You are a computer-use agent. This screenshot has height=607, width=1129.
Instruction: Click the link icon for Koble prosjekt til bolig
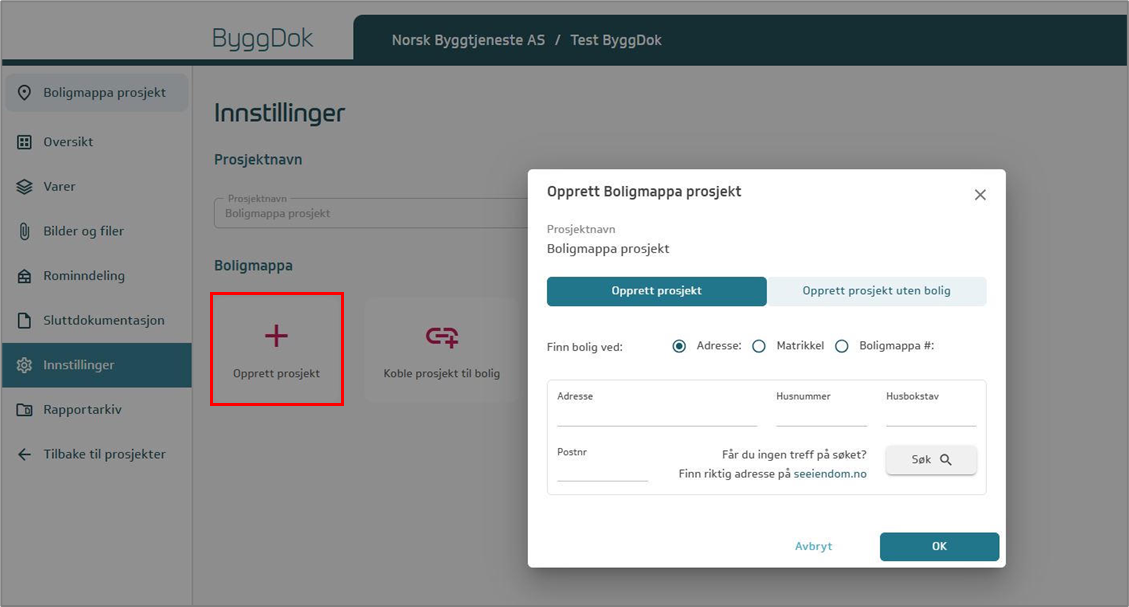[441, 337]
